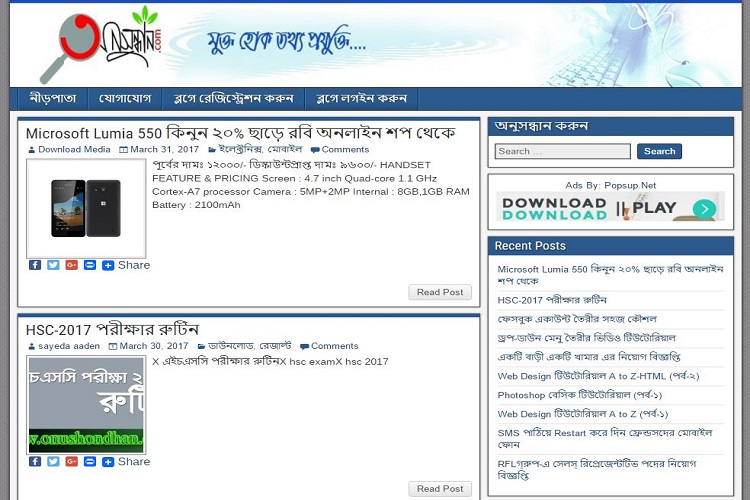This screenshot has height=500, width=750.
Task: Click the blue minus share icon under HSC post
Action: (90, 462)
